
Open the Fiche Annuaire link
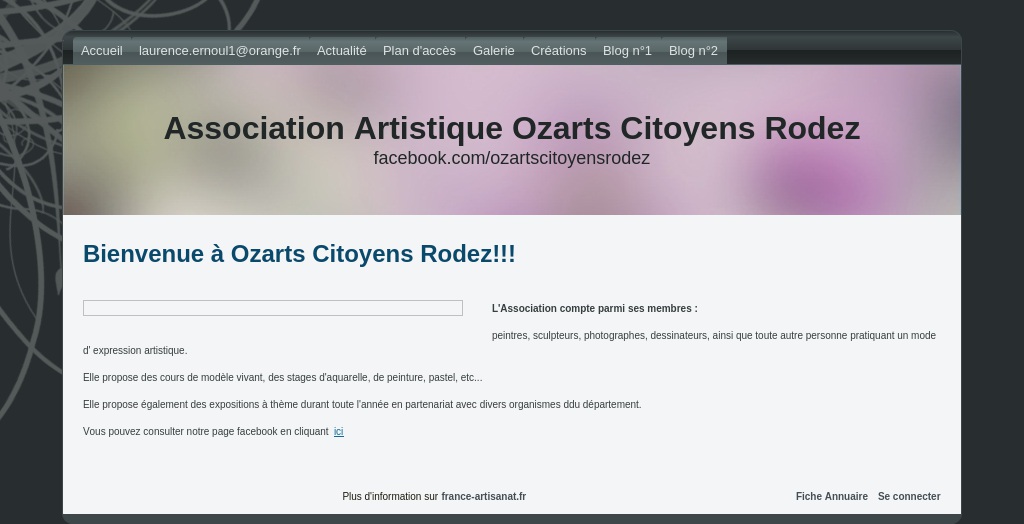pos(831,497)
